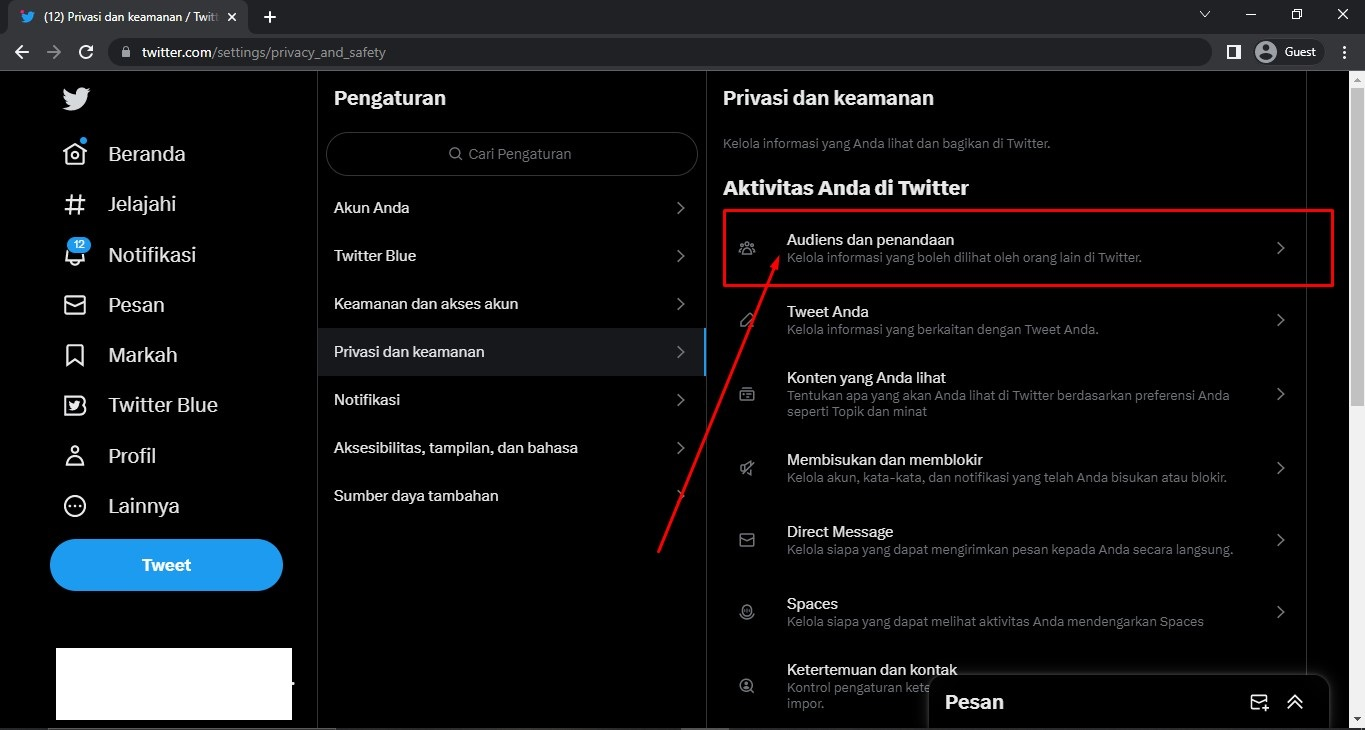The width and height of the screenshot is (1365, 730).
Task: Reload the page in browser toolbar
Action: point(86,52)
